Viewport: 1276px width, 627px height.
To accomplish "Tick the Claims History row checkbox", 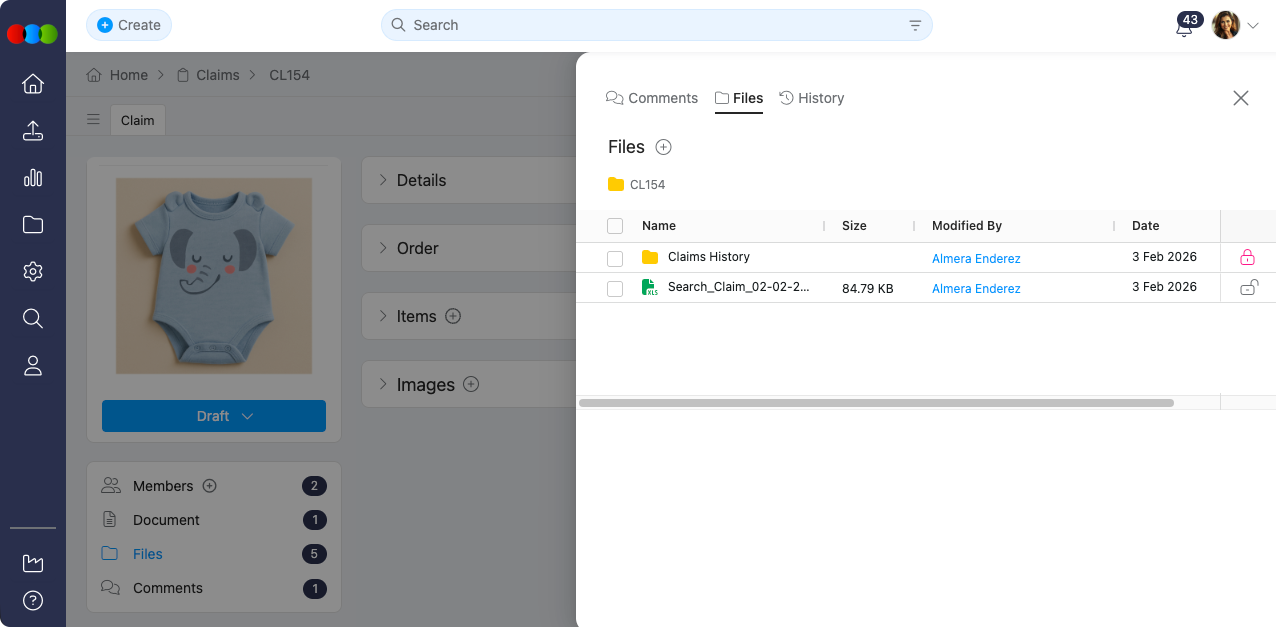I will point(615,259).
